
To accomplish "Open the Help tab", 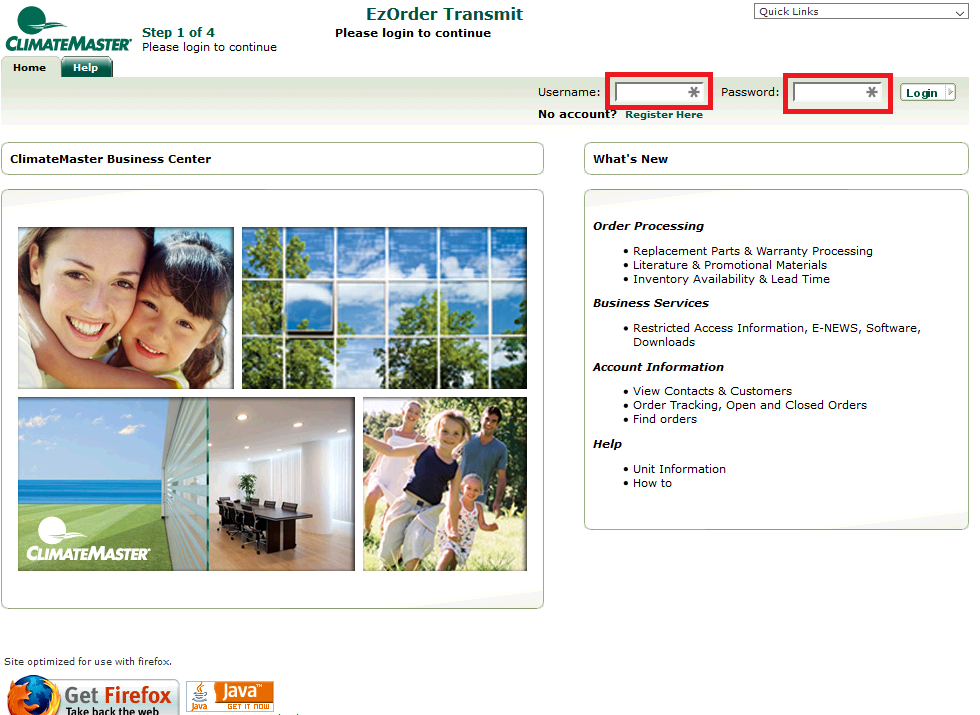I will pyautogui.click(x=86, y=68).
